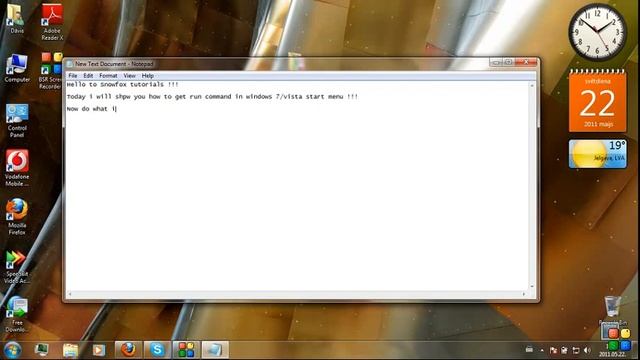Select the Notepad taskbar button
This screenshot has height=360, width=640.
(x=215, y=350)
